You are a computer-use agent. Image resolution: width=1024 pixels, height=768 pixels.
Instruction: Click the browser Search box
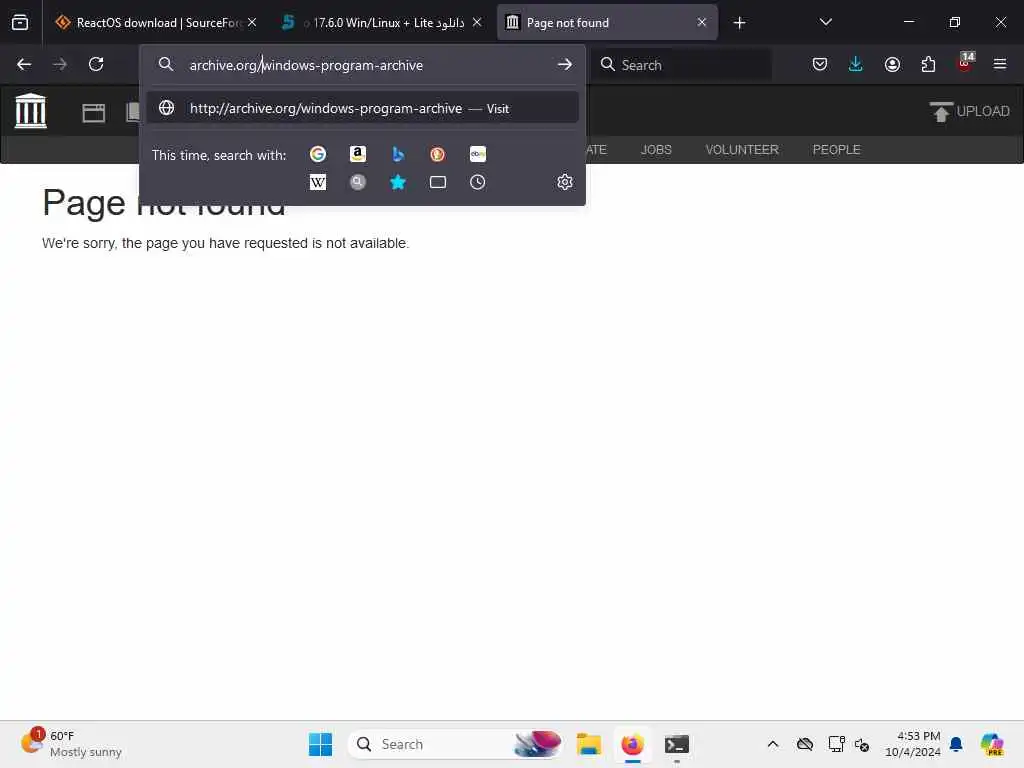pyautogui.click(x=683, y=65)
